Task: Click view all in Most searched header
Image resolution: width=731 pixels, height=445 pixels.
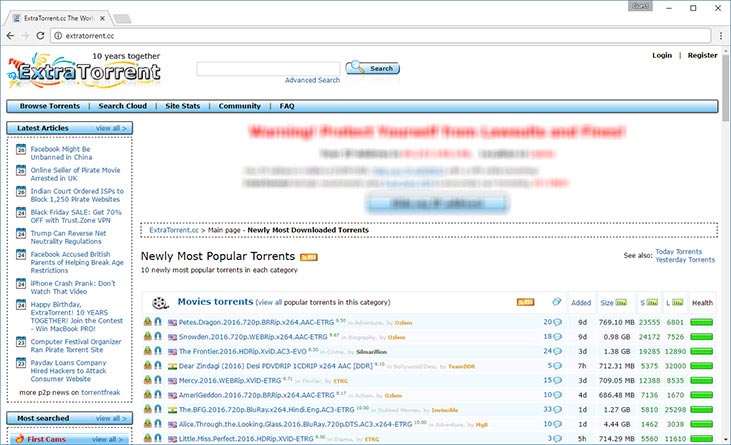Action: pyautogui.click(x=111, y=418)
